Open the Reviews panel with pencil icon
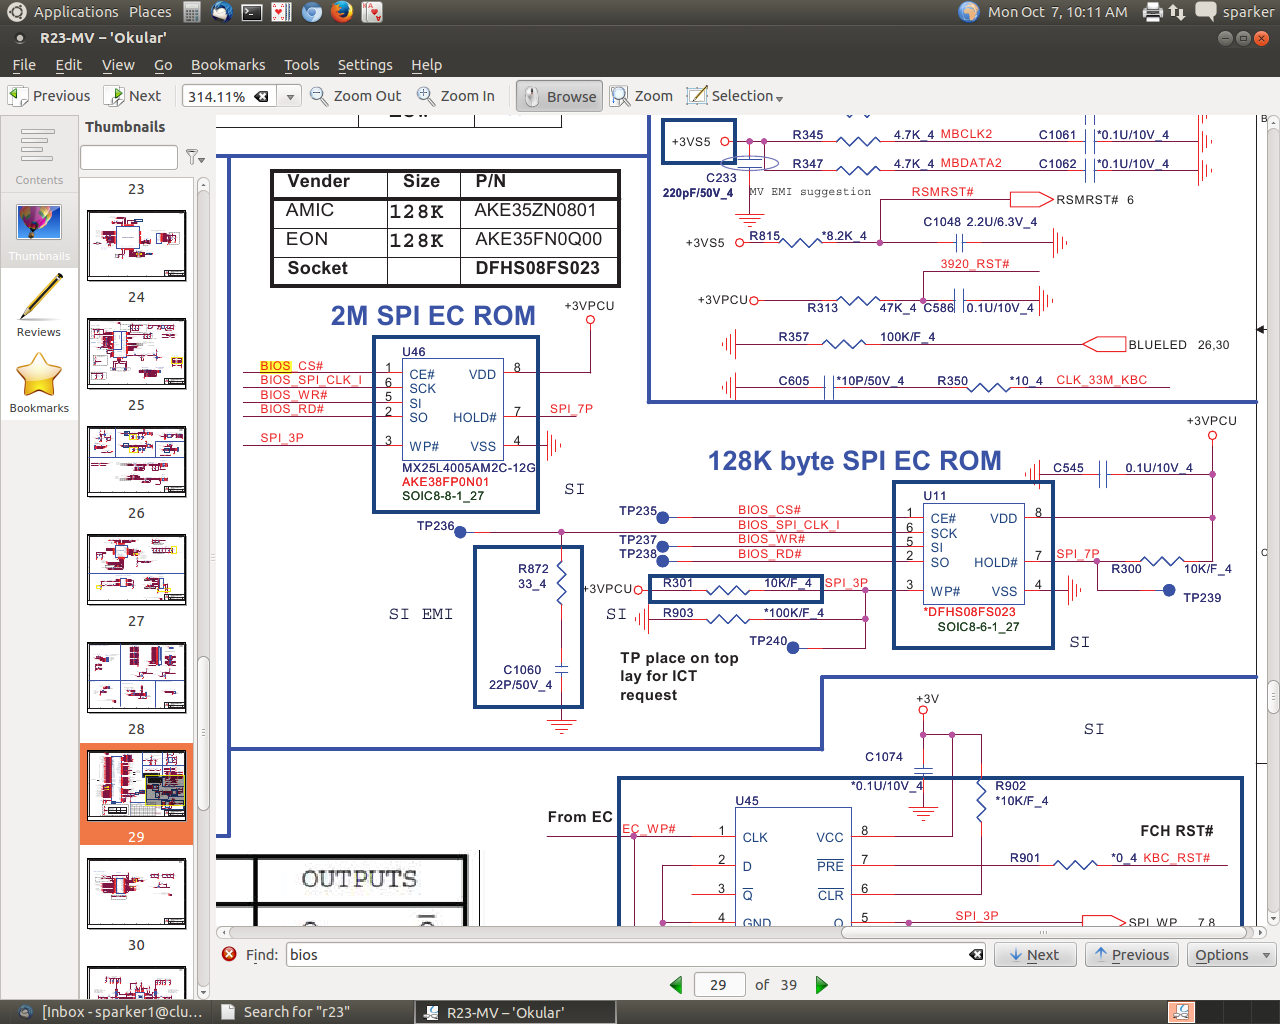 39,306
